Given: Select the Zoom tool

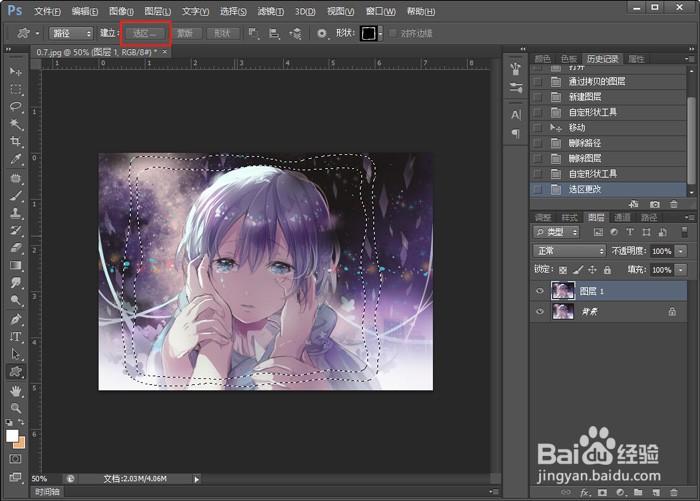Looking at the screenshot, I should [16, 408].
